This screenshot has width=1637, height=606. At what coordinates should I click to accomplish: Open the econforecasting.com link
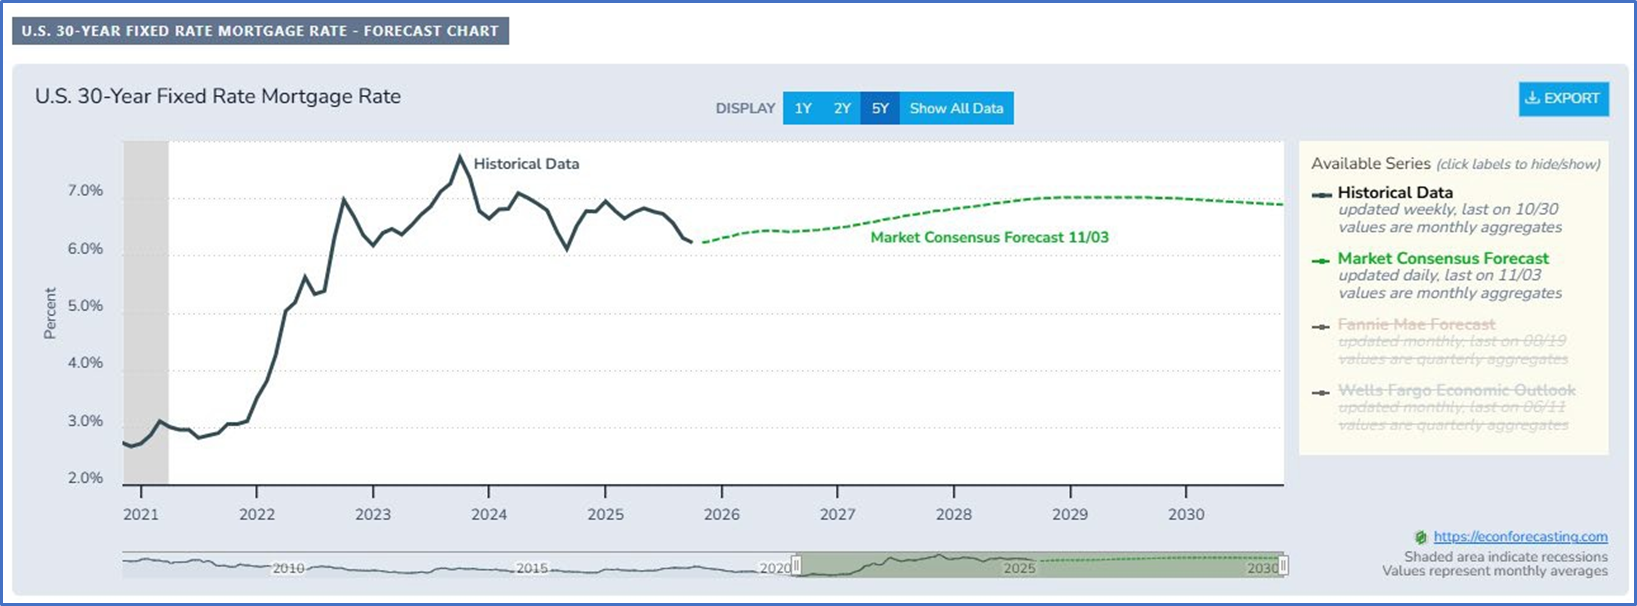(1520, 537)
